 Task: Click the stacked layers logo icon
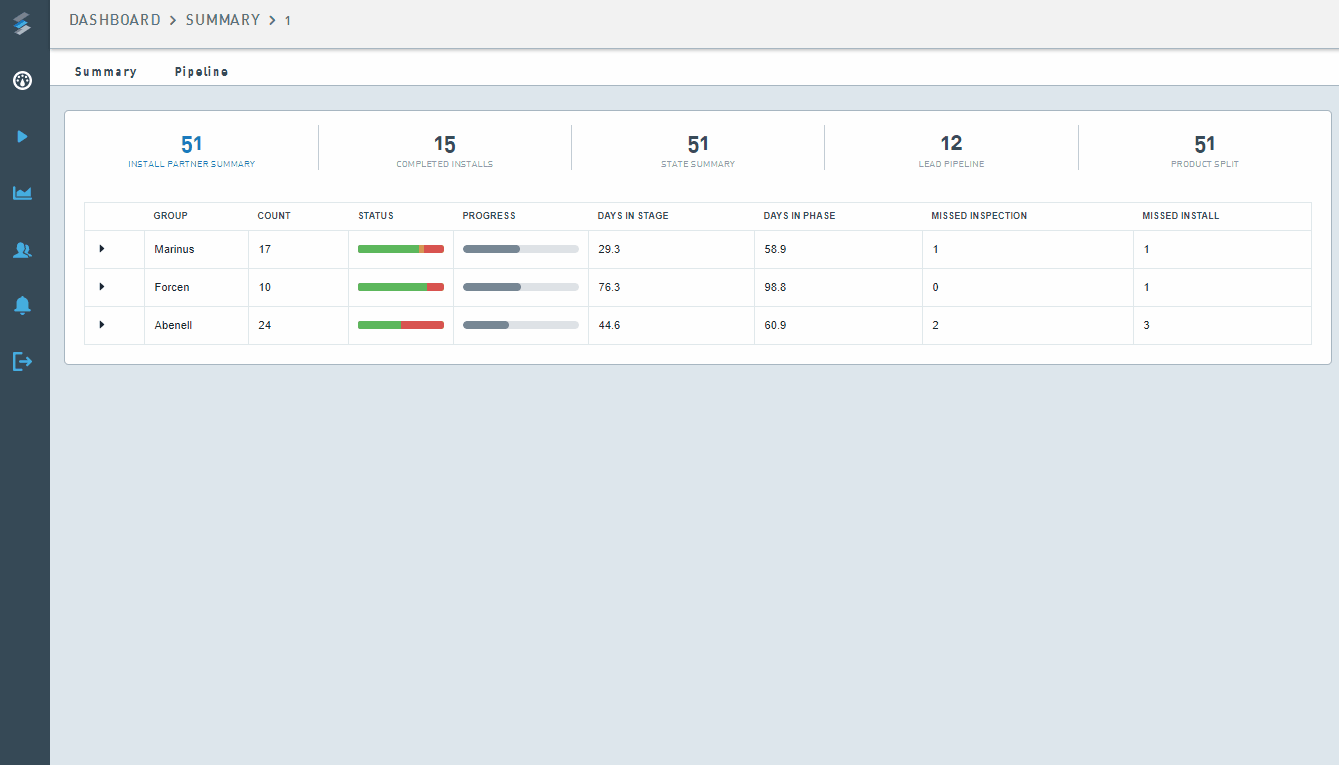pos(22,24)
